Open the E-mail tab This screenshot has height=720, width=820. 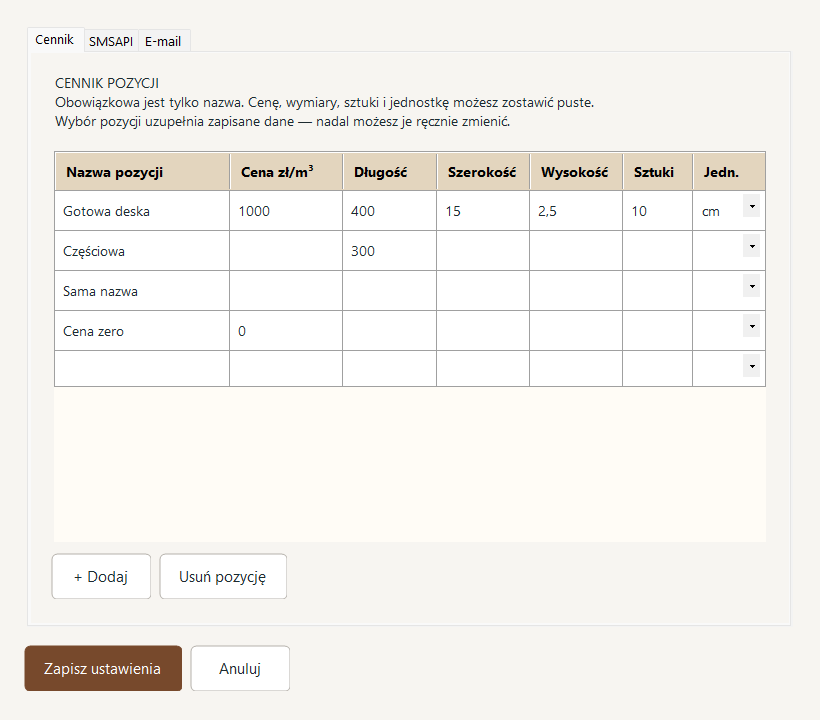pyautogui.click(x=163, y=41)
